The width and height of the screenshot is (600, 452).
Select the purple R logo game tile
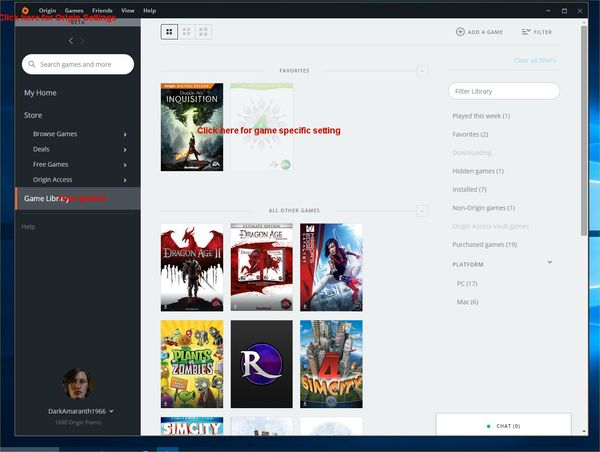pyautogui.click(x=262, y=364)
